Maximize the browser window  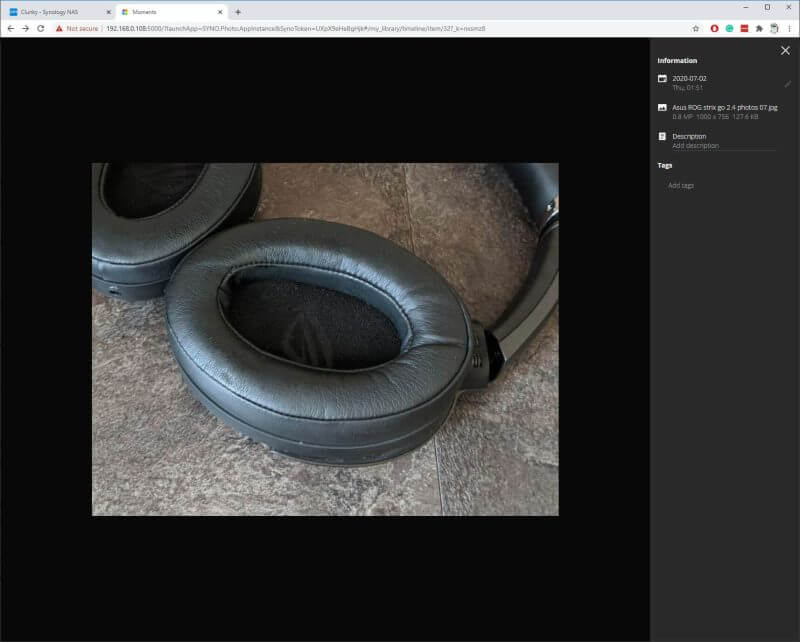click(x=767, y=7)
